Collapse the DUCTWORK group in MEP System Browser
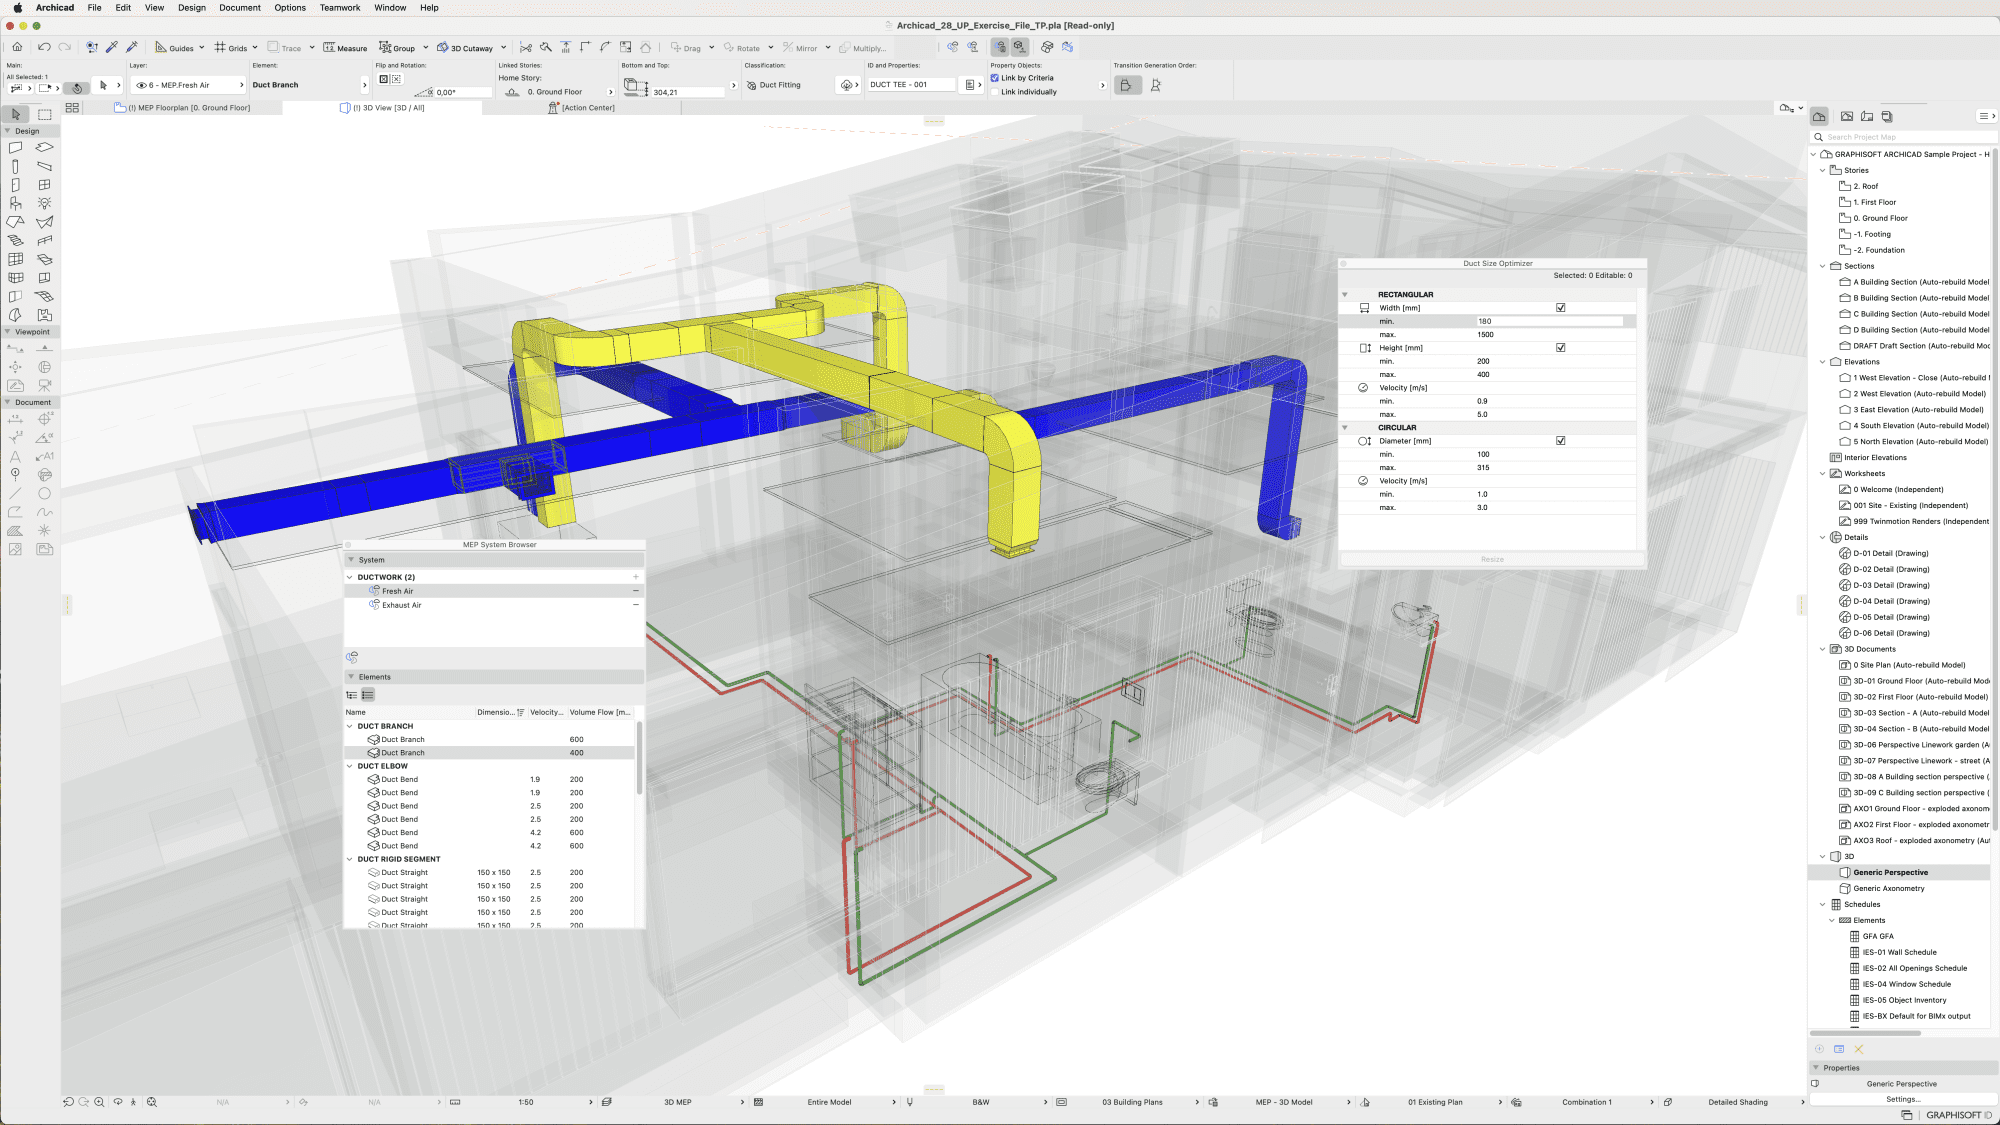Screen dimensions: 2000x1125 tap(351, 577)
